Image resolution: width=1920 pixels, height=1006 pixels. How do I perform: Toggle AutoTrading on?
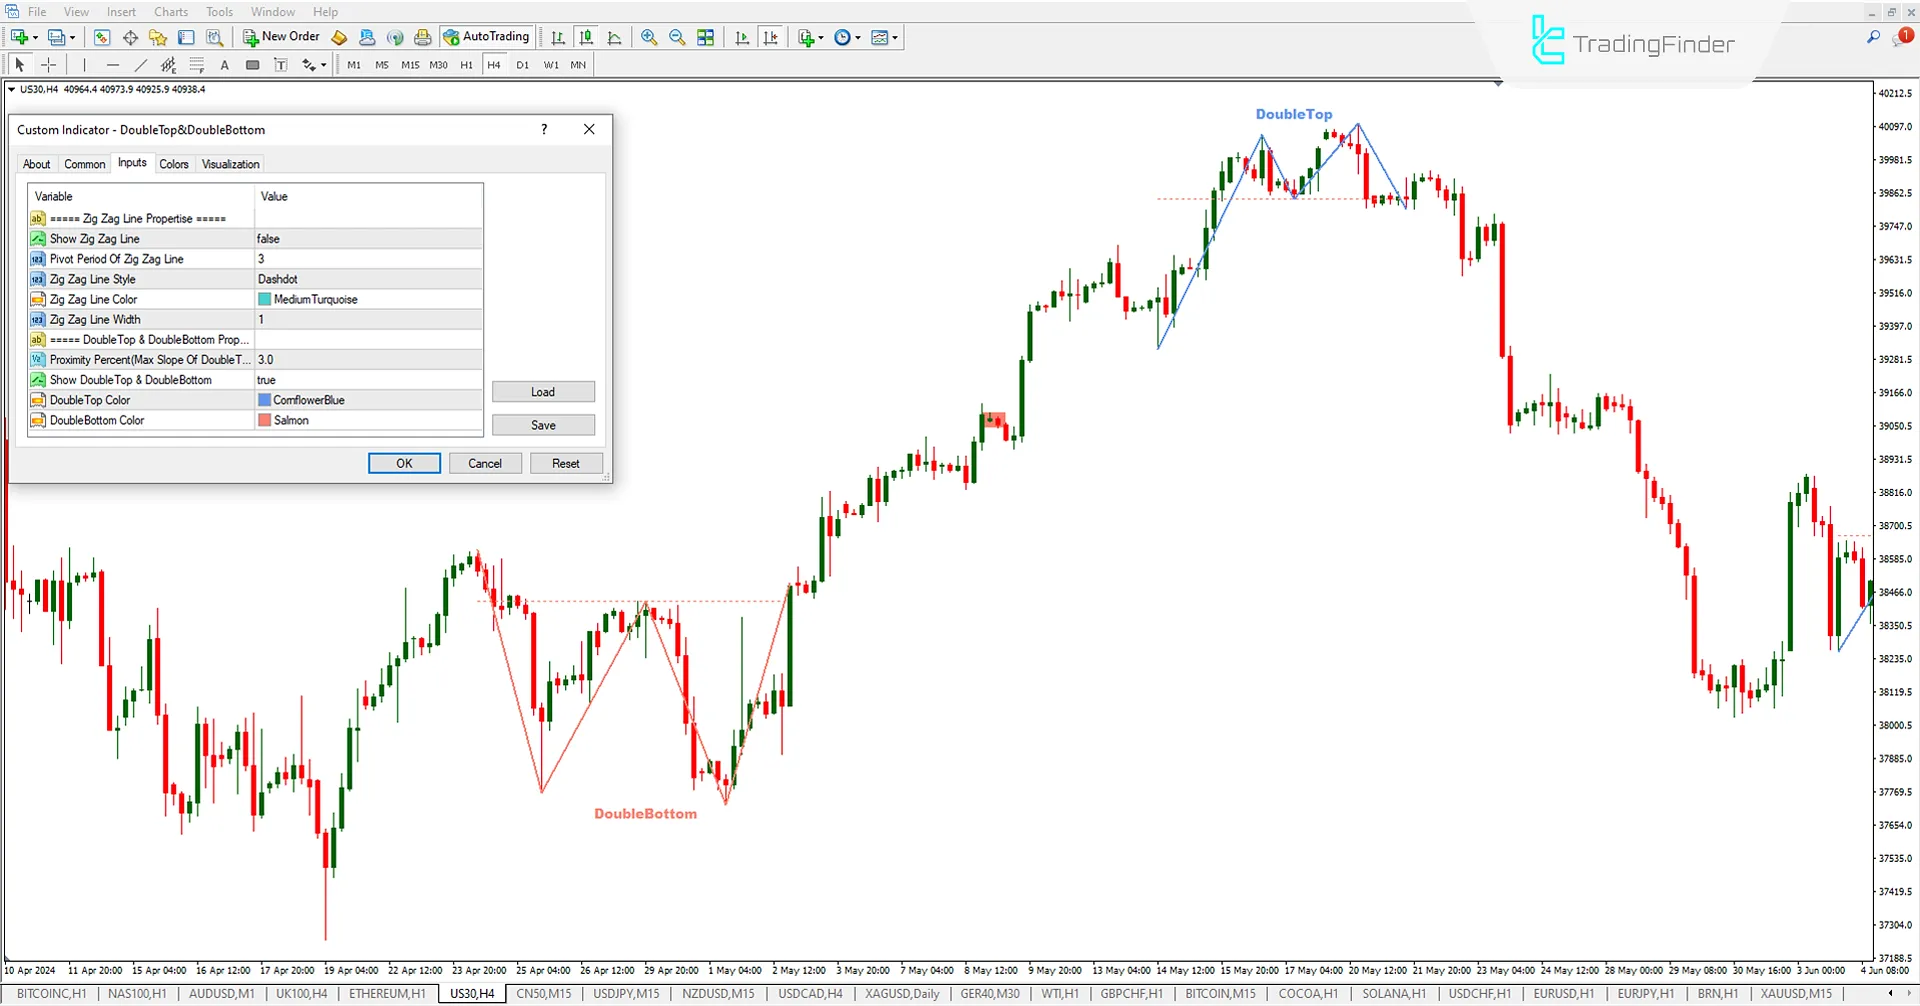tap(487, 36)
